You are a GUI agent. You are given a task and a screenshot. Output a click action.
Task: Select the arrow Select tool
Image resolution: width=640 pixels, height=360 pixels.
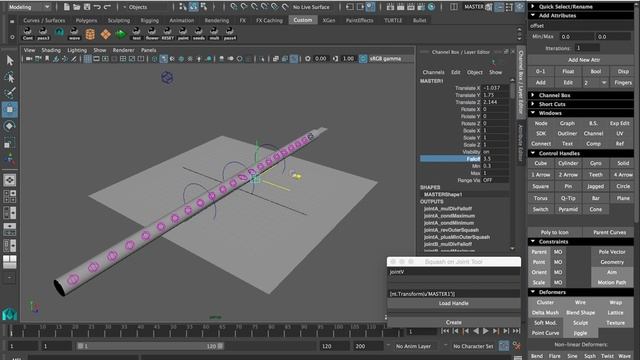[x=10, y=61]
